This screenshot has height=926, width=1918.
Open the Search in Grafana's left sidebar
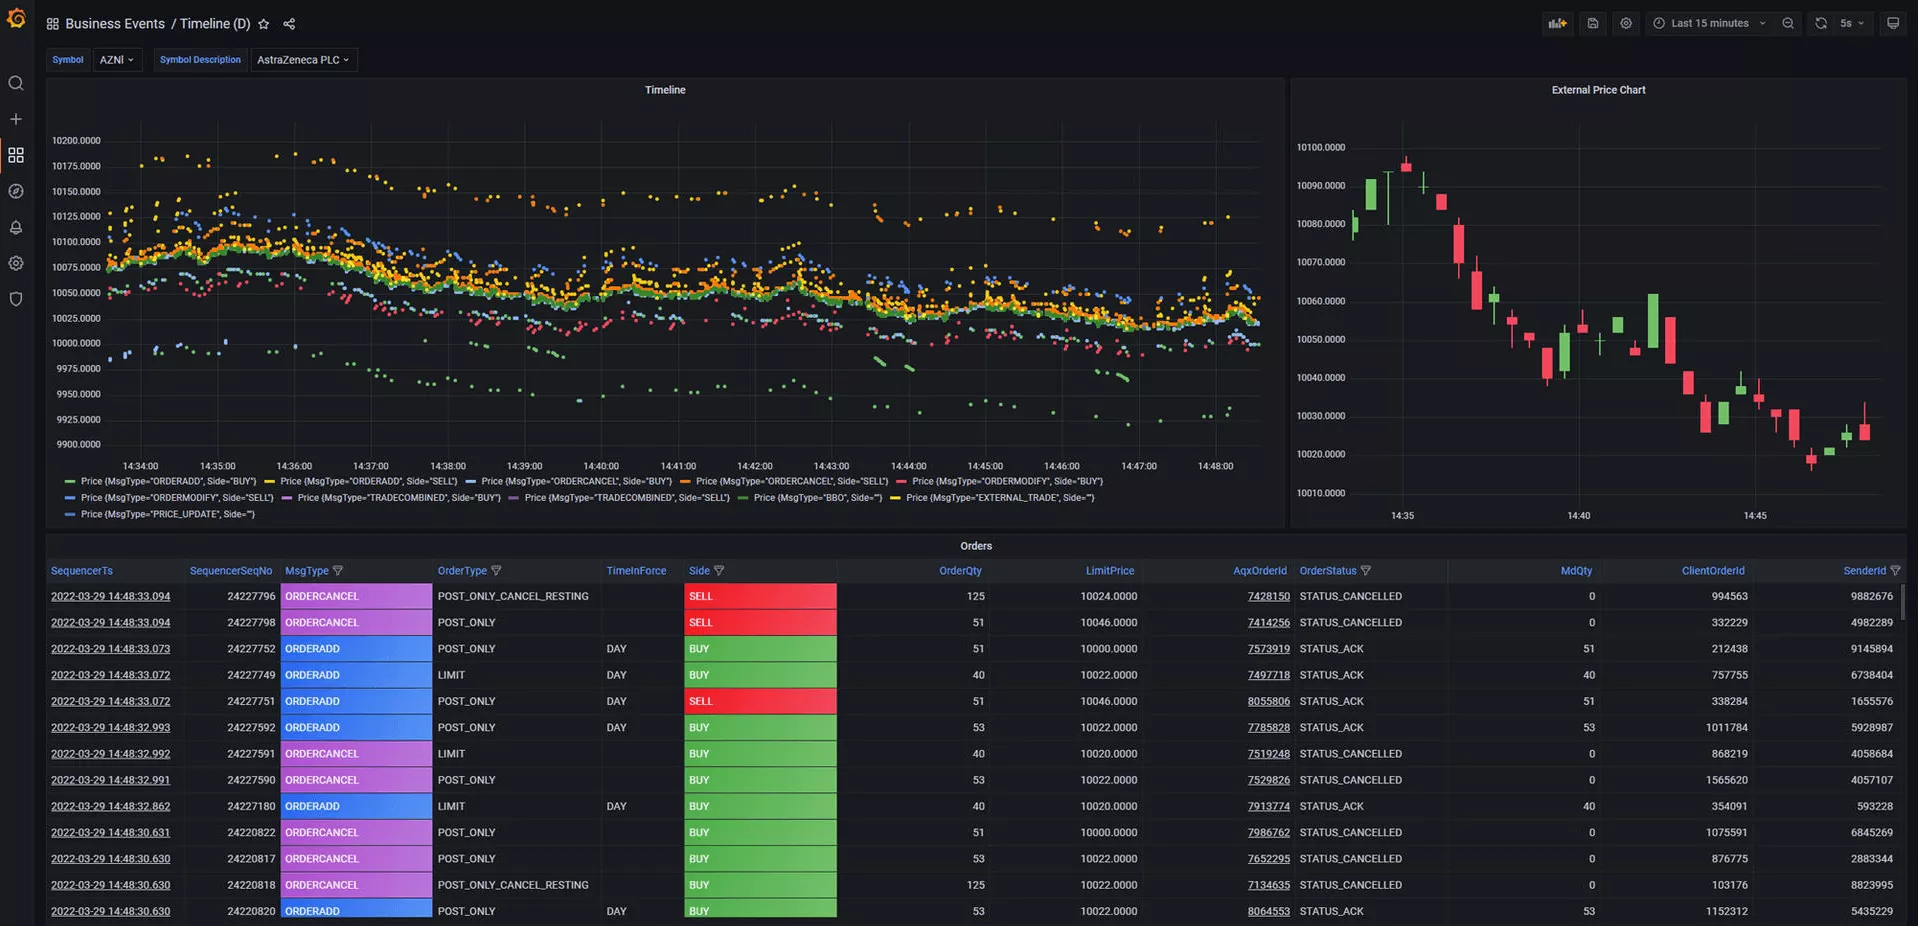(x=15, y=83)
